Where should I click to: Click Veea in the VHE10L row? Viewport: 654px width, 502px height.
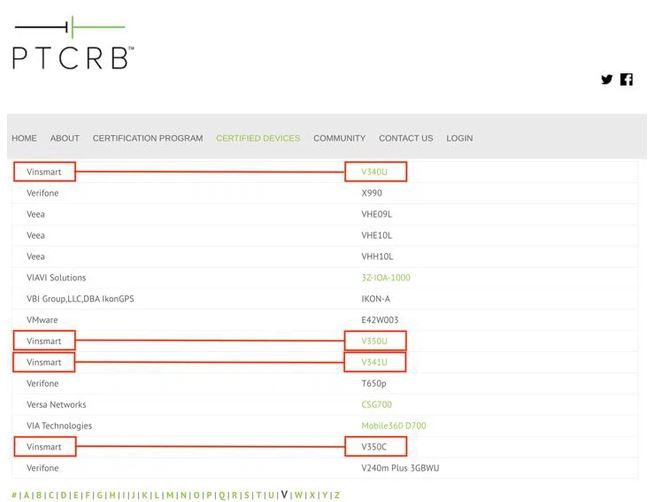35,236
